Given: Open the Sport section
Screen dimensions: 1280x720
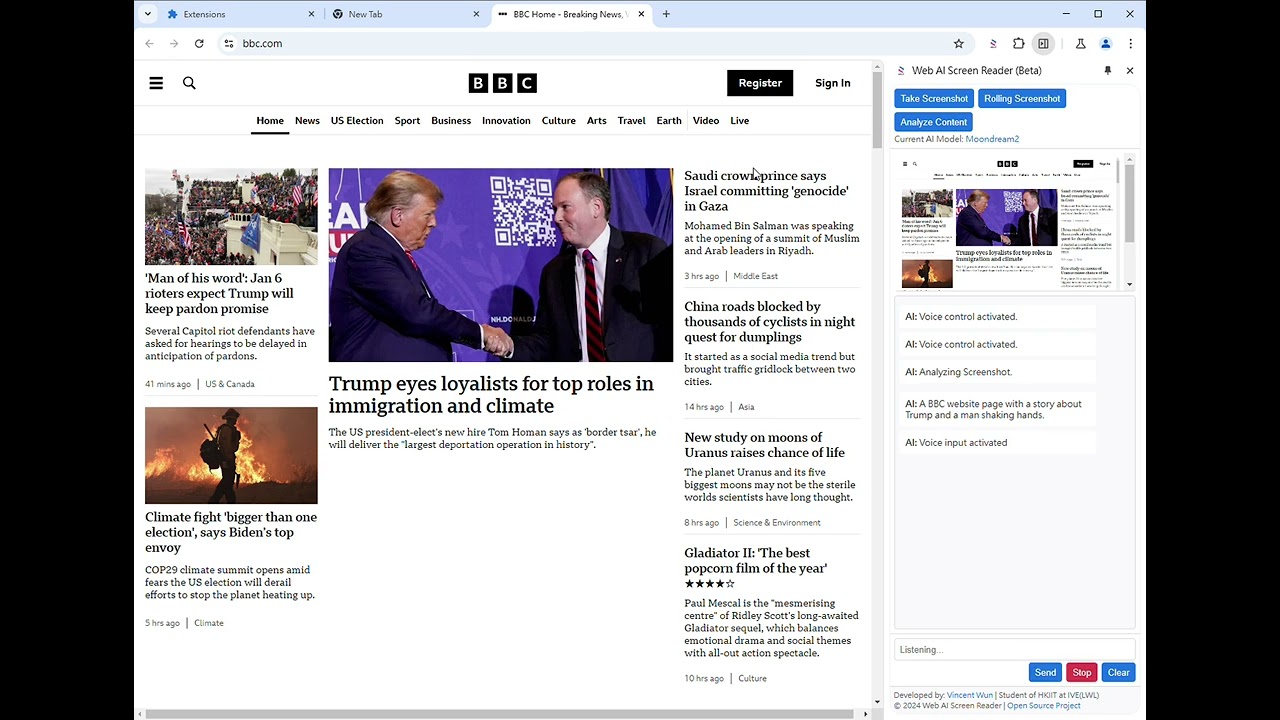Looking at the screenshot, I should click(x=407, y=120).
